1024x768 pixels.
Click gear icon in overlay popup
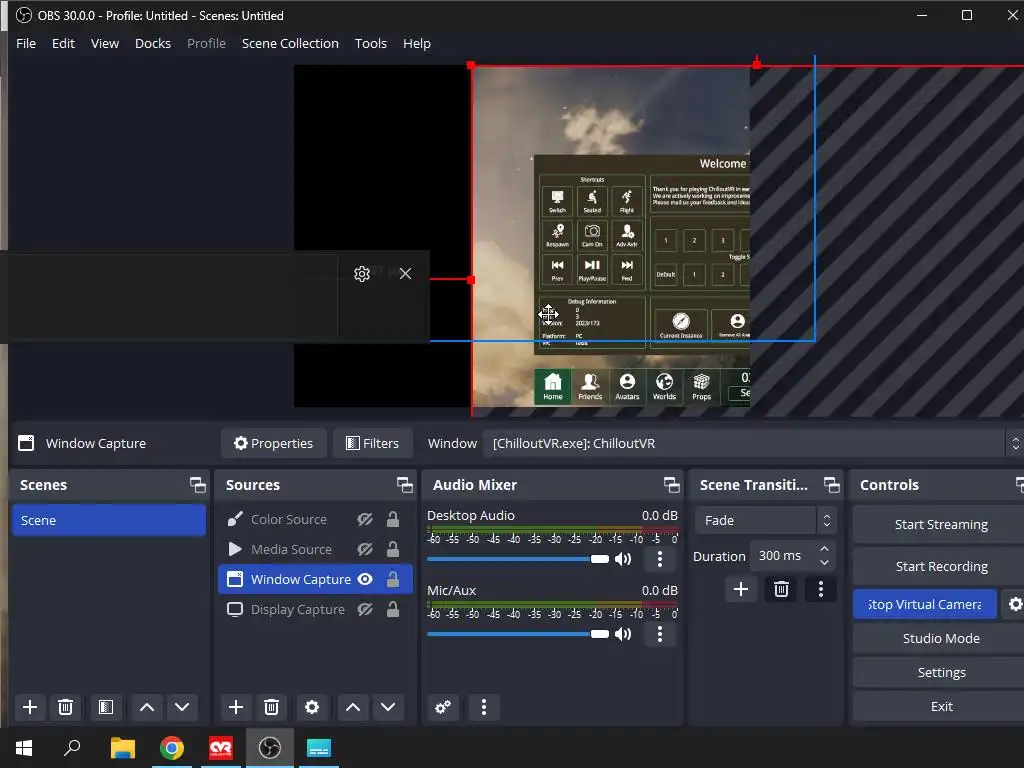362,274
